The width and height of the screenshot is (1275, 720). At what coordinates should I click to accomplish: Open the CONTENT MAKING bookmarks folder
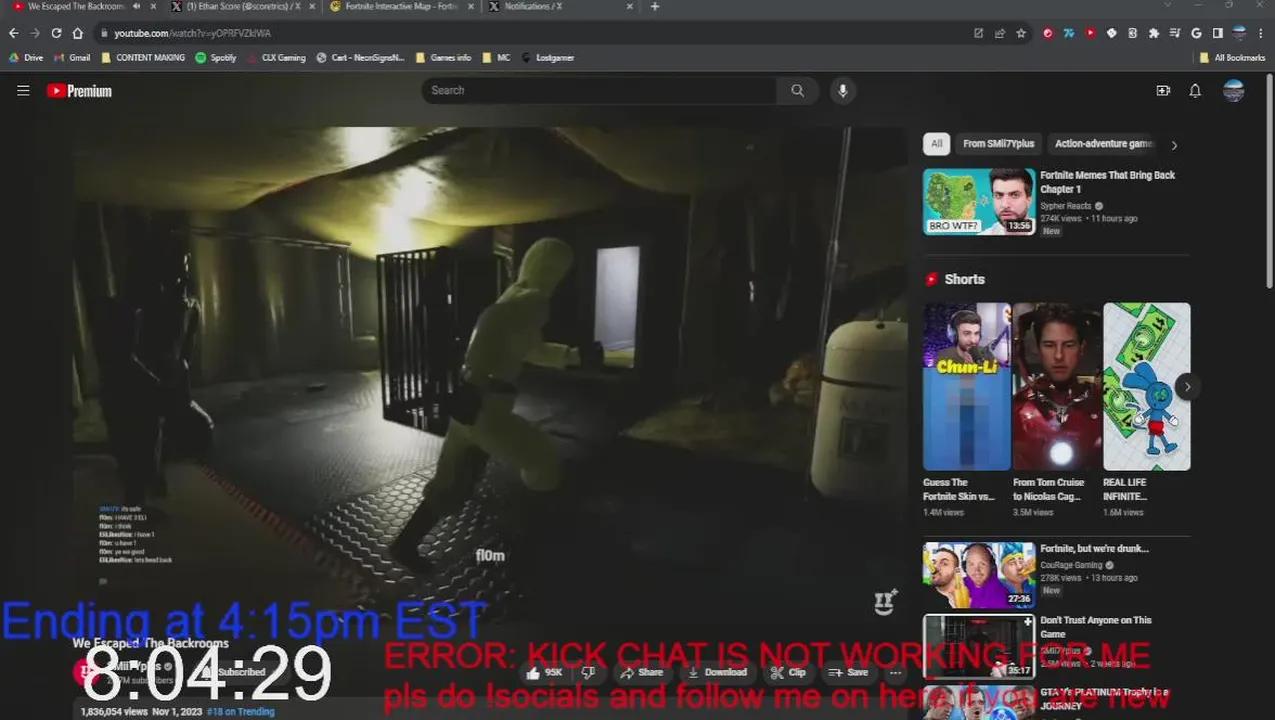tap(142, 58)
